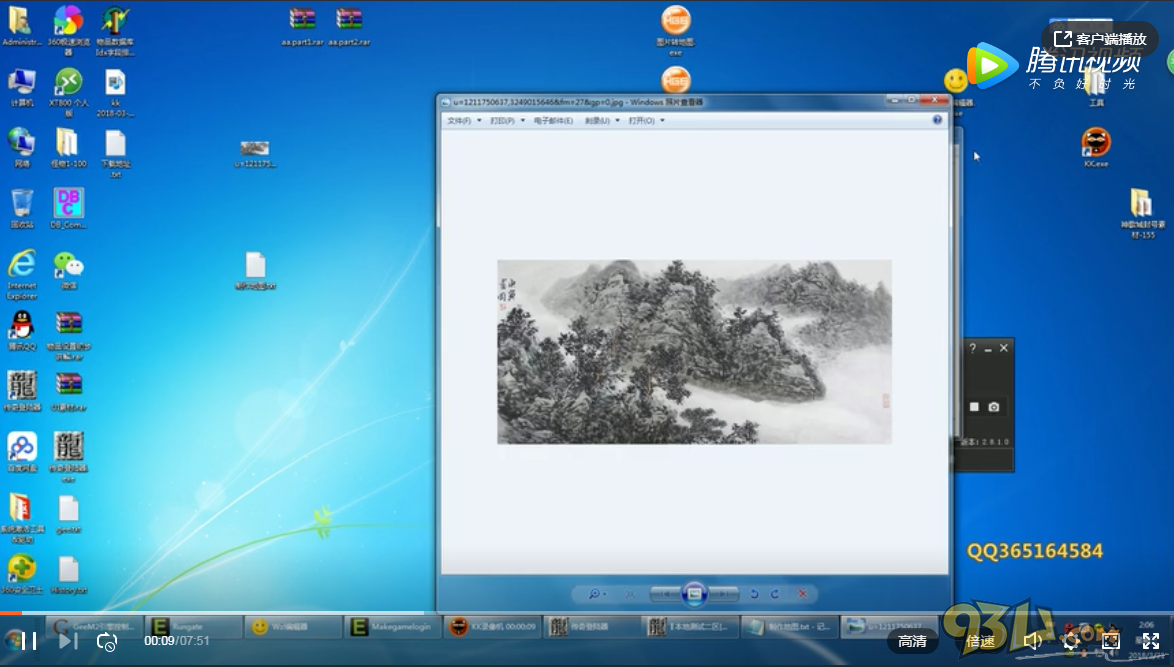The width and height of the screenshot is (1174, 667).
Task: Skip to the next video
Action: pos(67,641)
